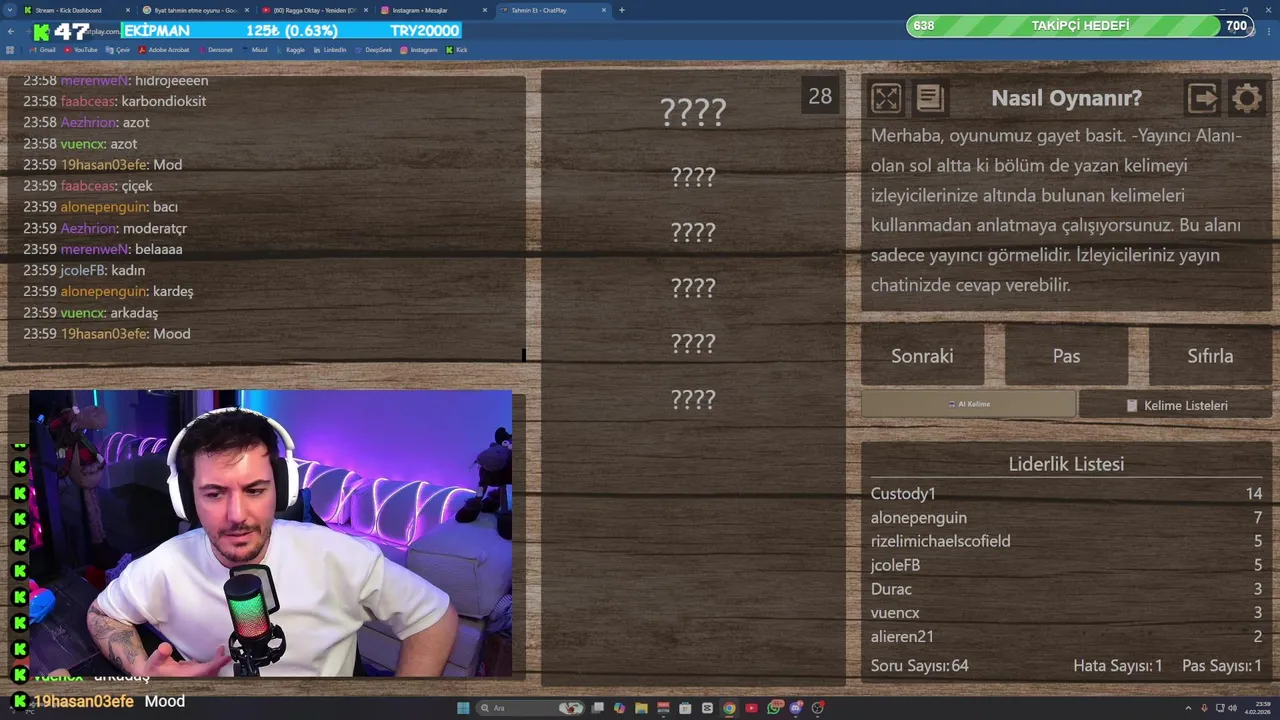Click chat message 'Aezhrion: moderatçr'
The width and height of the screenshot is (1280, 720).
[x=105, y=228]
